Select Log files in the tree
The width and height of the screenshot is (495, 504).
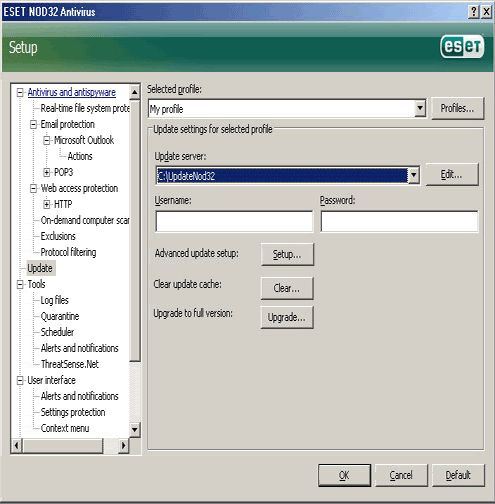click(55, 300)
